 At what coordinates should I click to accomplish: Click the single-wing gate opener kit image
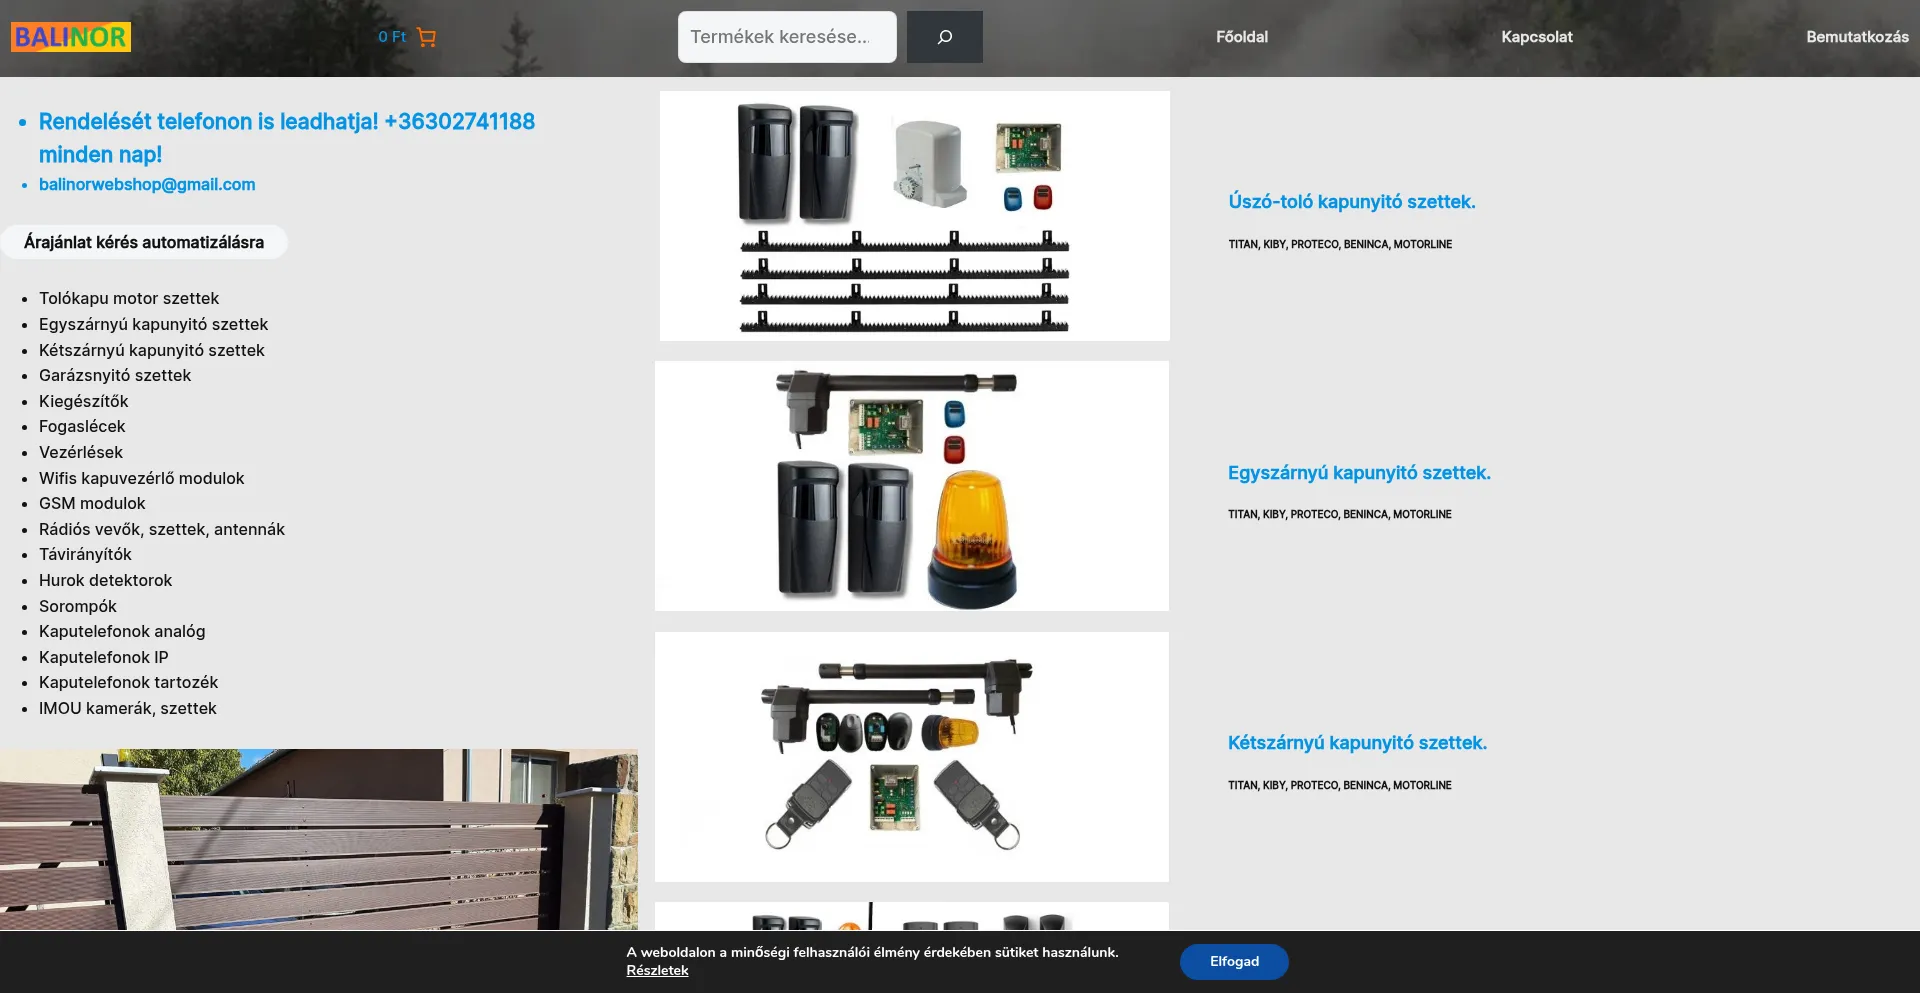[911, 486]
